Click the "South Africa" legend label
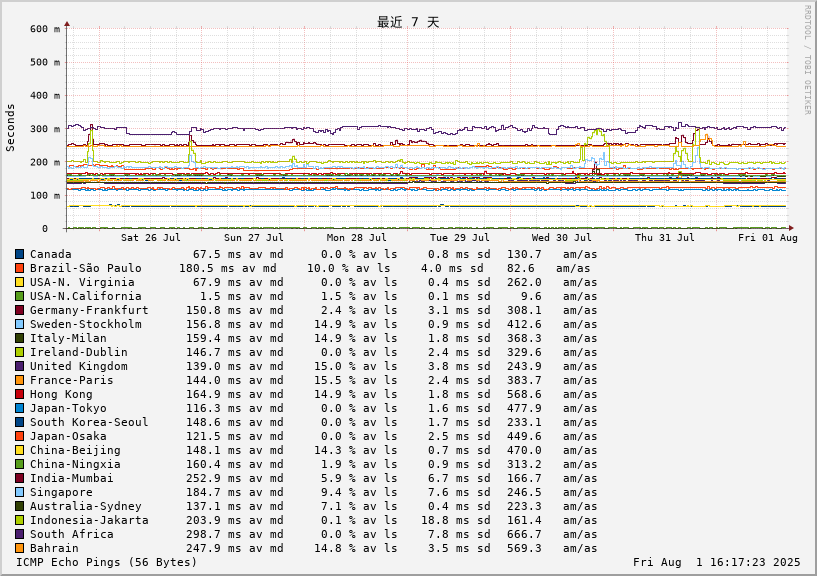This screenshot has height=576, width=817. tap(71, 534)
